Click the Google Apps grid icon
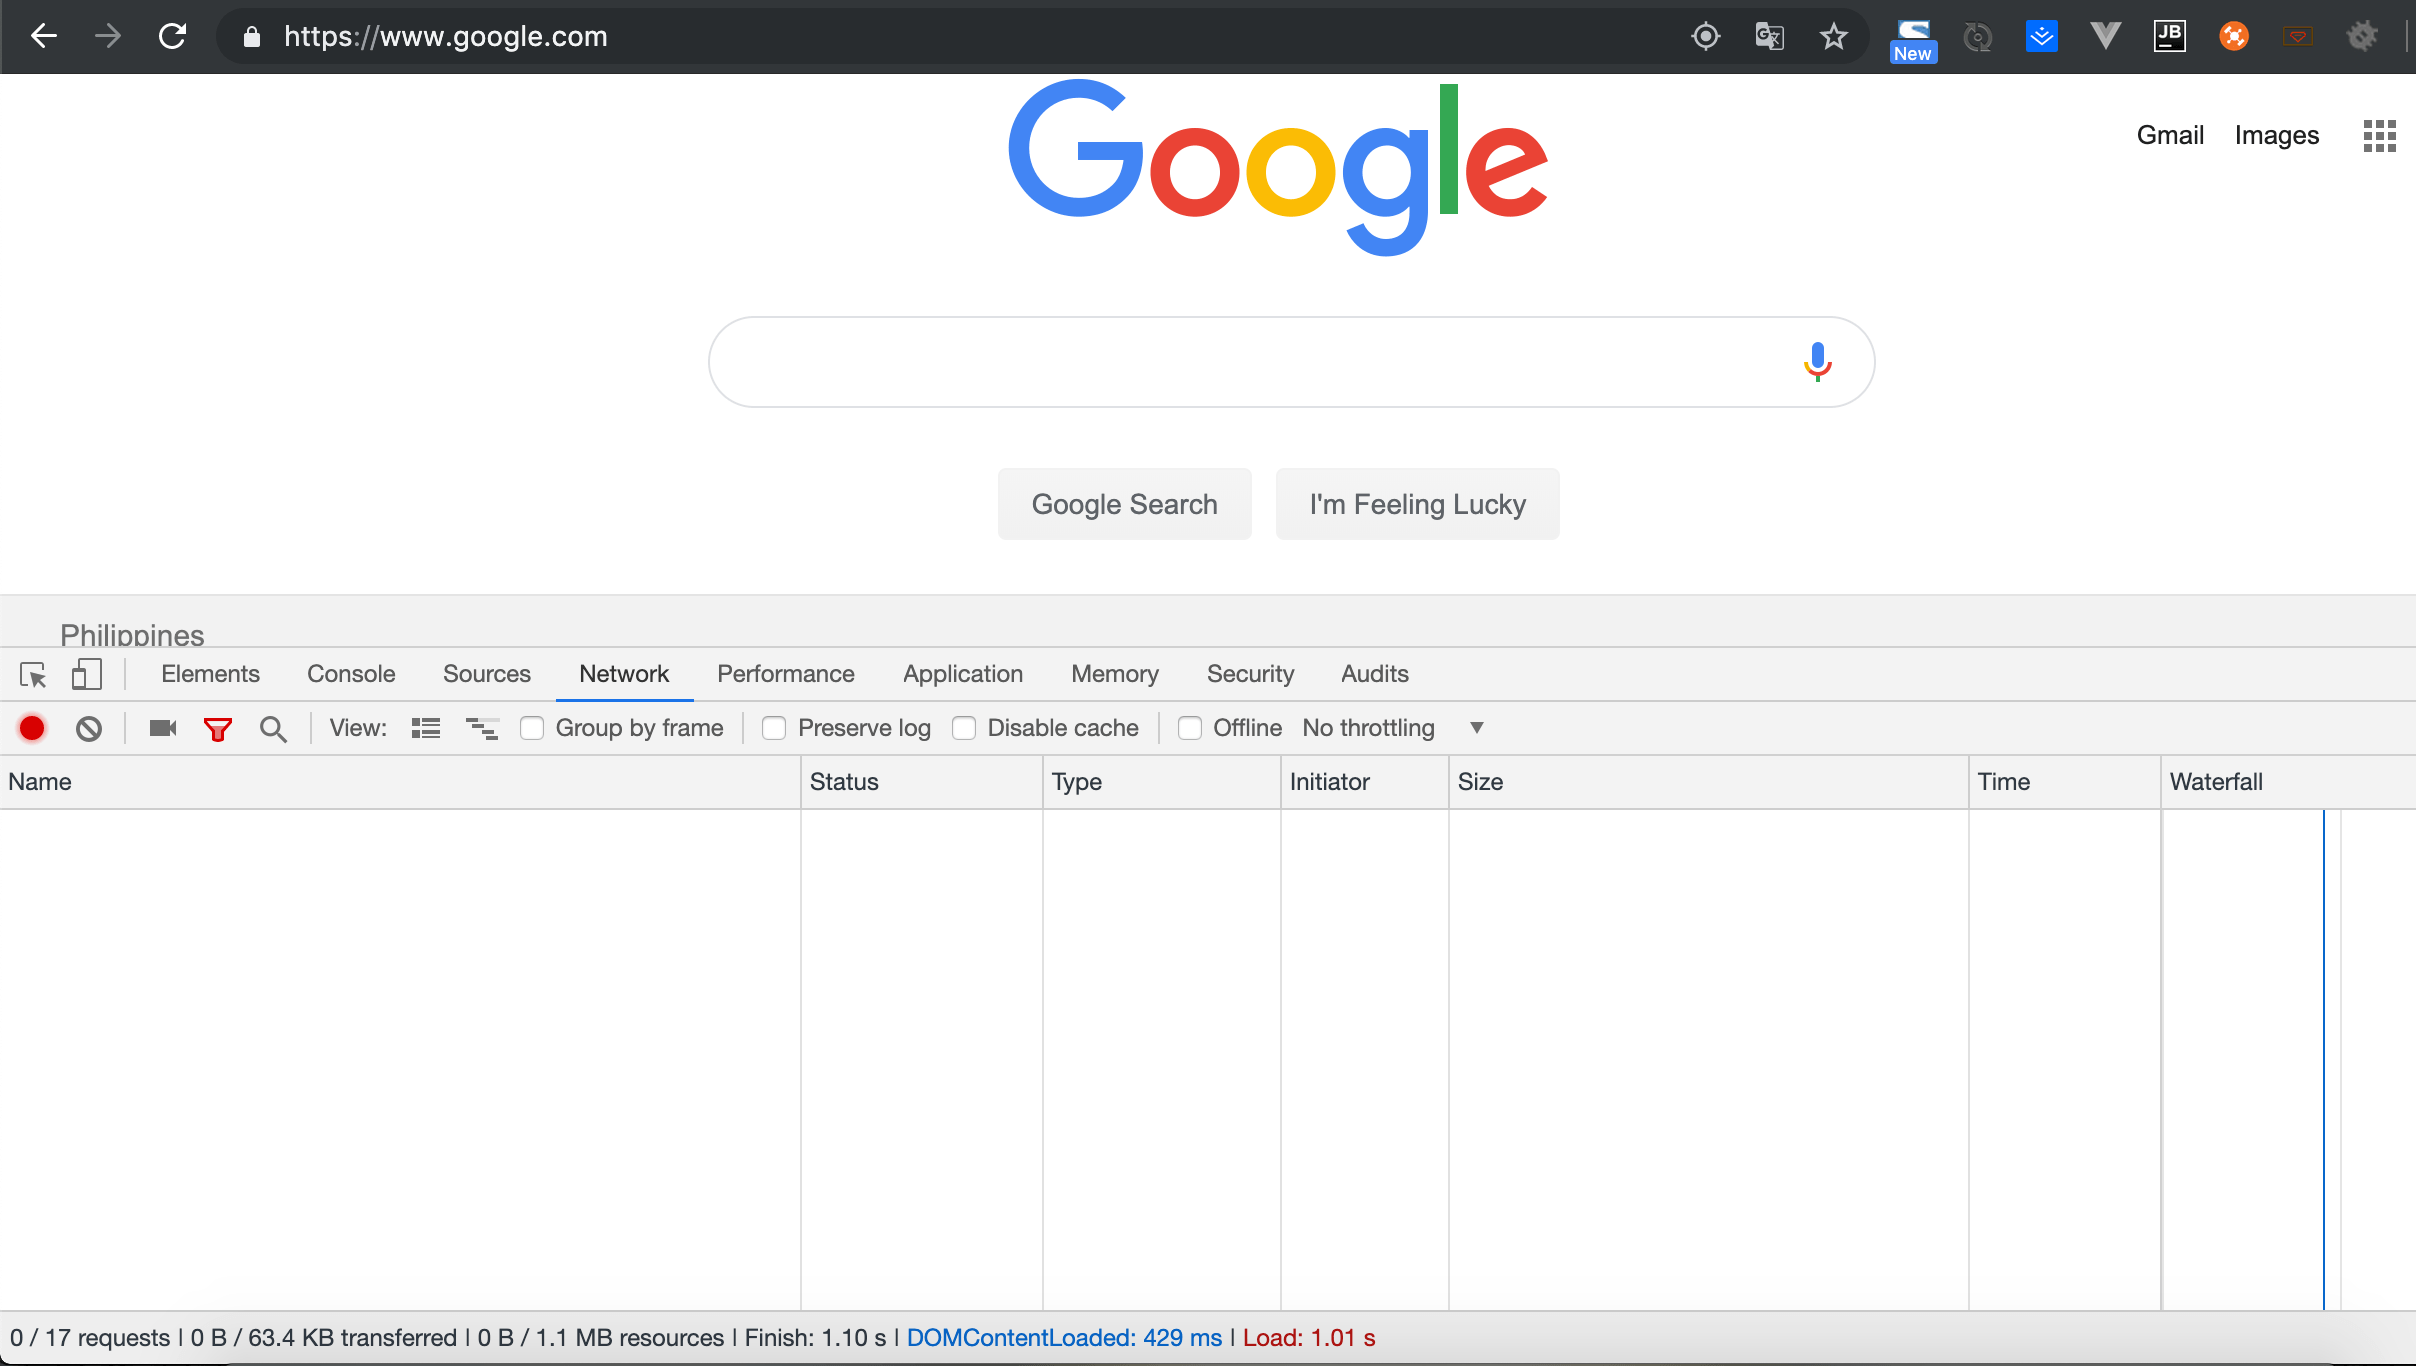Screen dimensions: 2416x1366 click(2379, 134)
